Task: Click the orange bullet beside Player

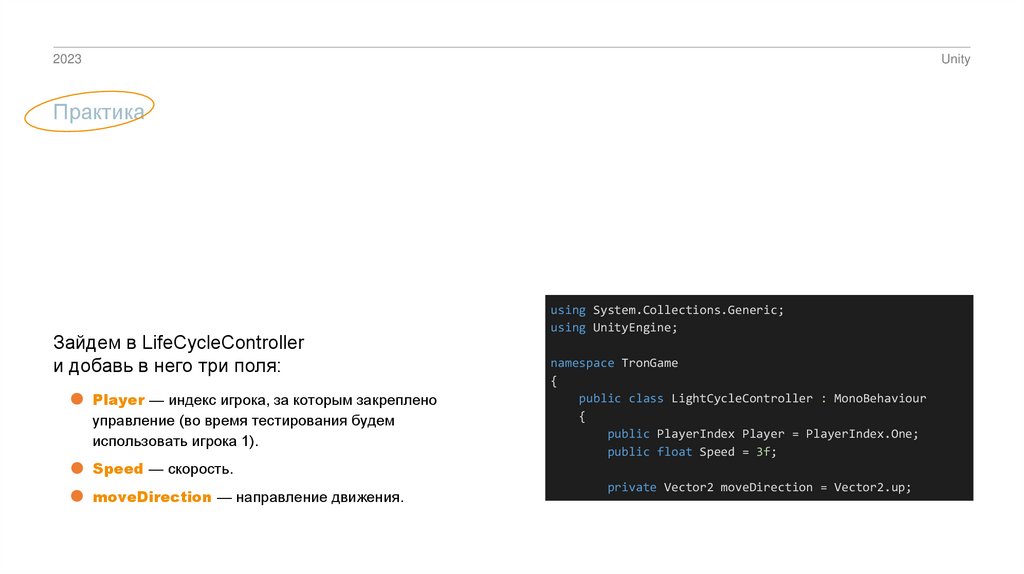Action: coord(76,399)
